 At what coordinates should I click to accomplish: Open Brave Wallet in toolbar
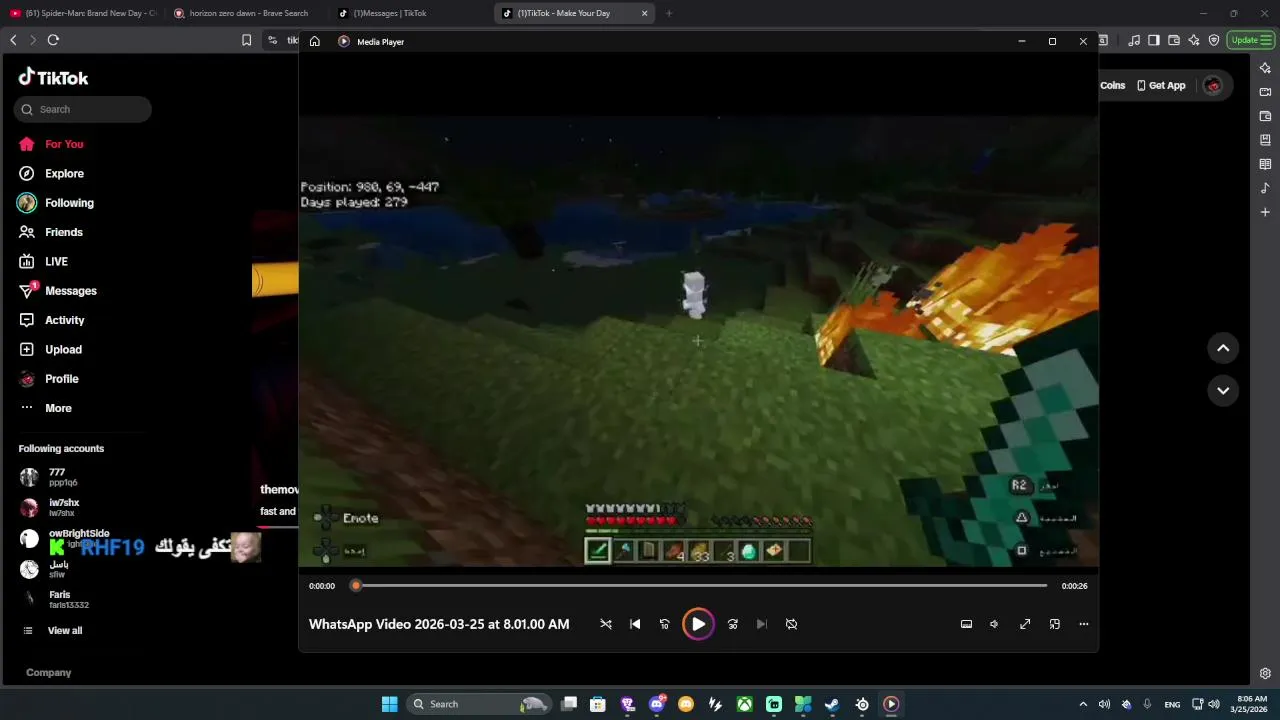pyautogui.click(x=1174, y=40)
